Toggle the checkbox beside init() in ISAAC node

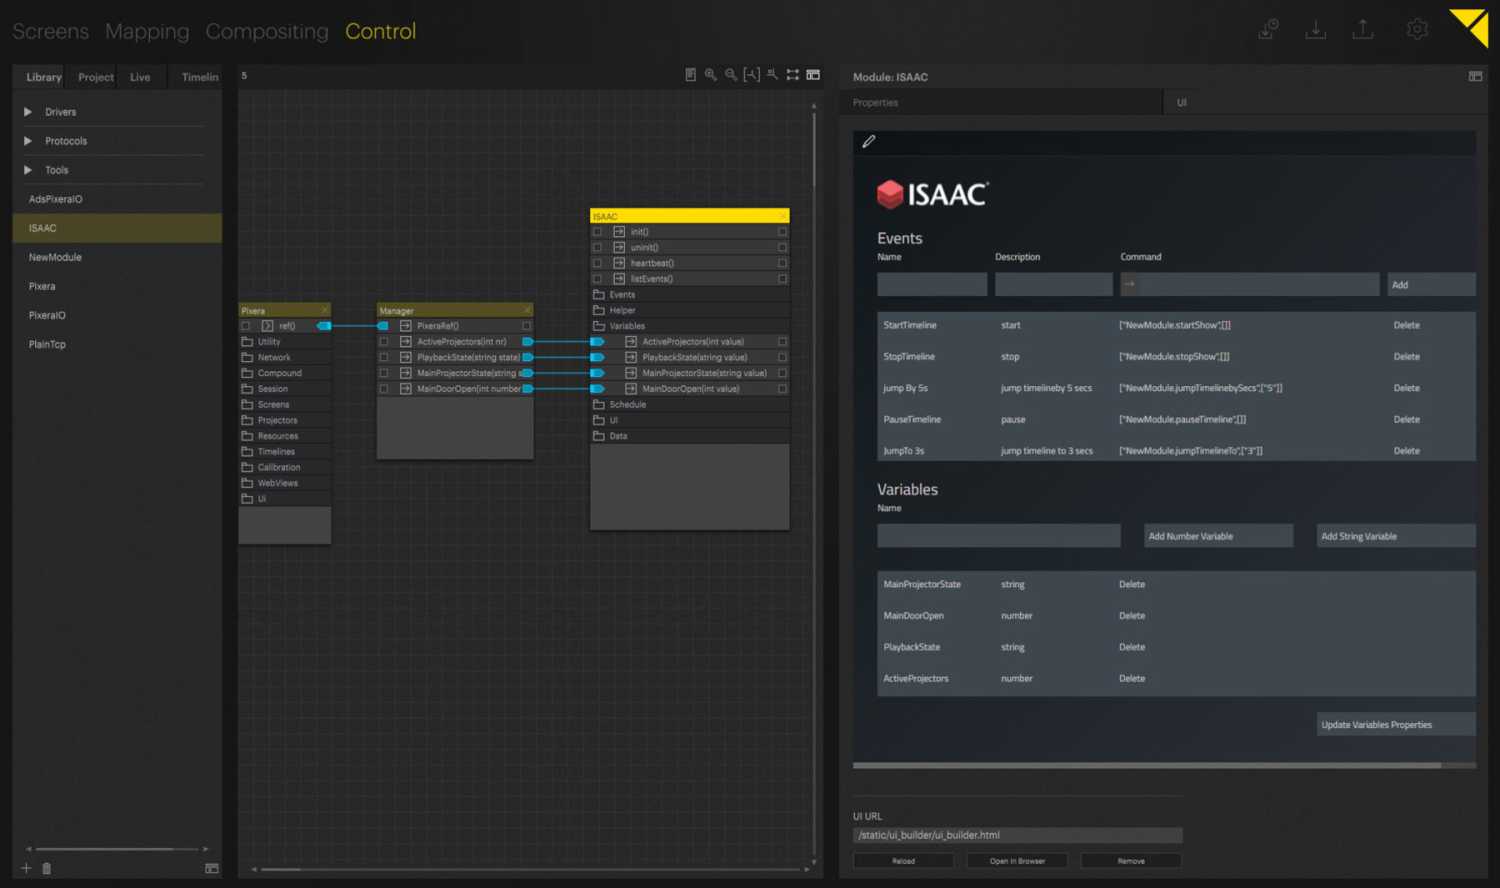pos(597,231)
